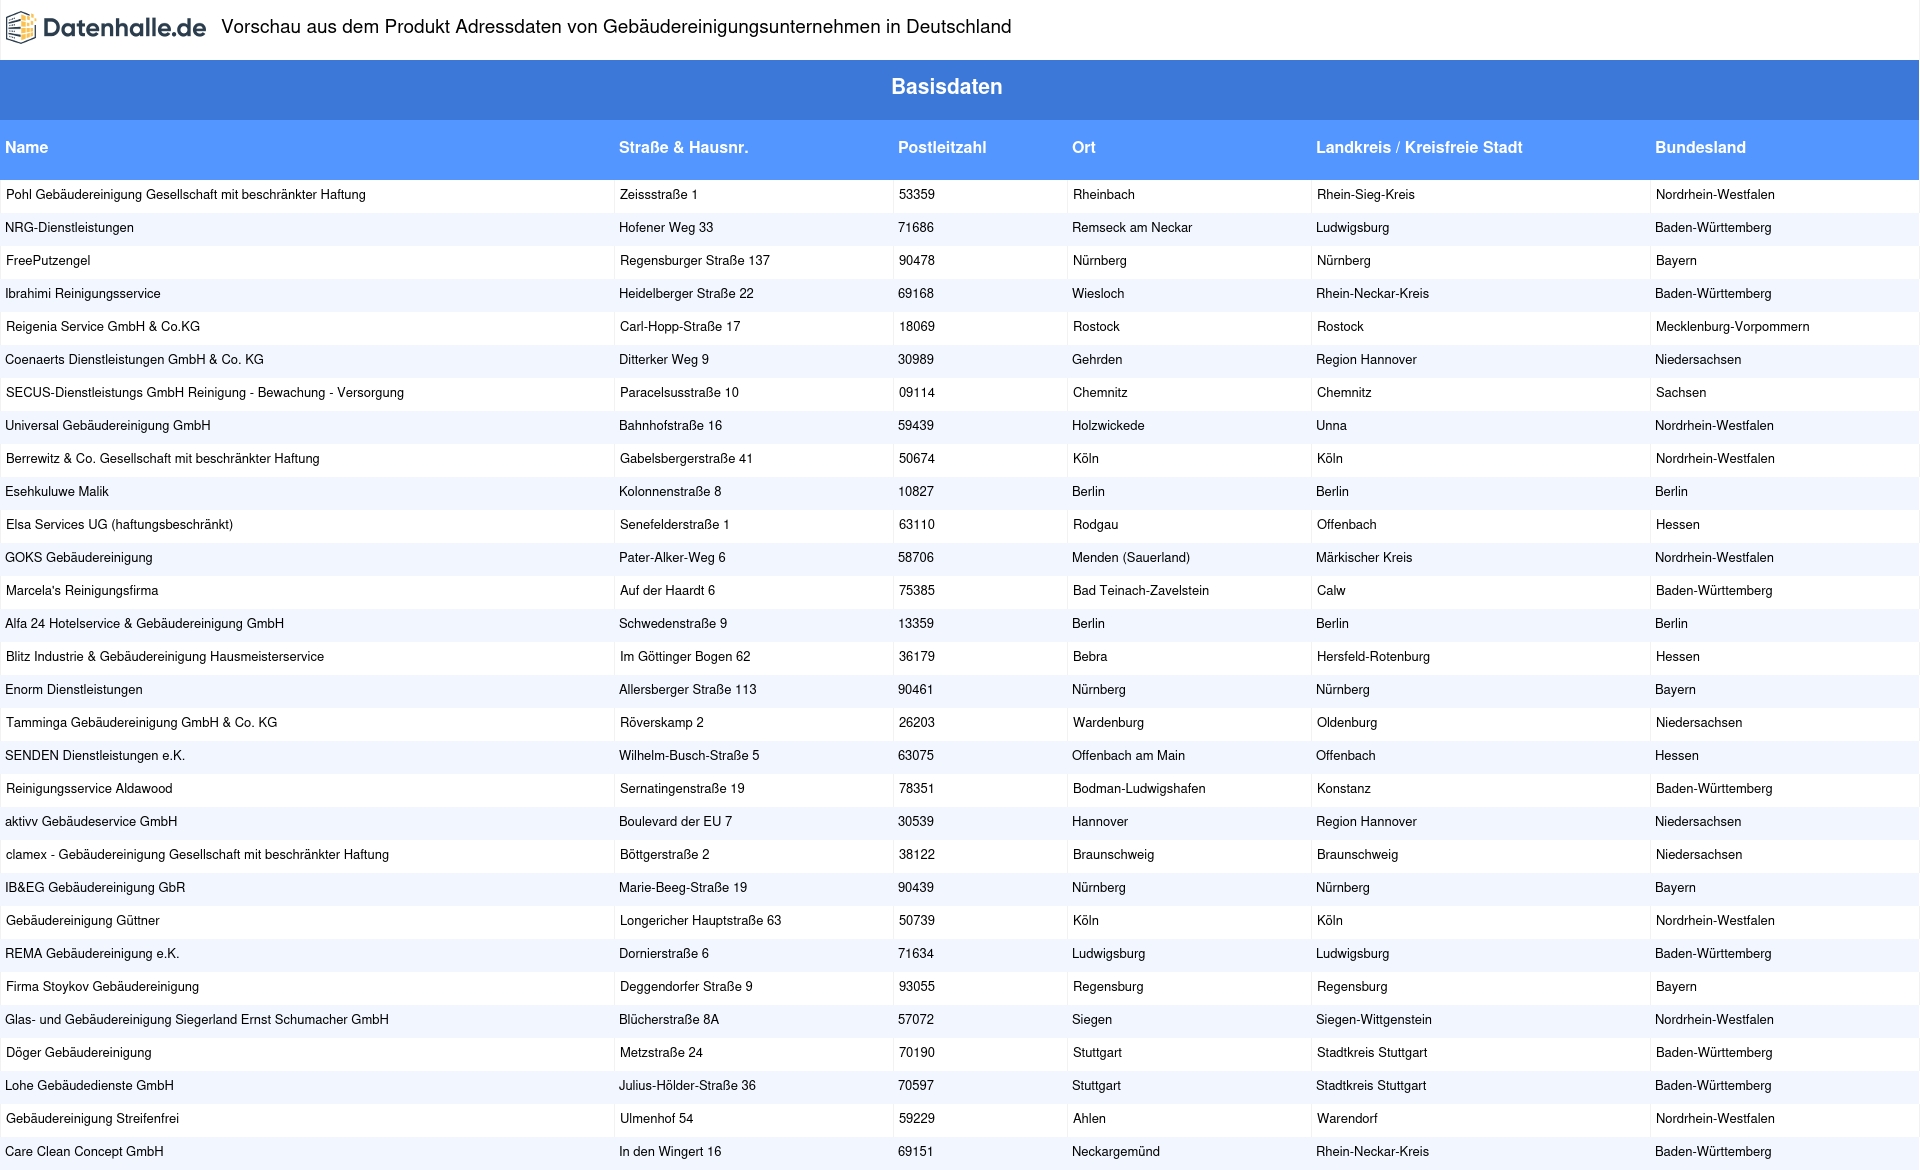Select the state Mecklenburg-Vorpommern

click(x=1733, y=327)
